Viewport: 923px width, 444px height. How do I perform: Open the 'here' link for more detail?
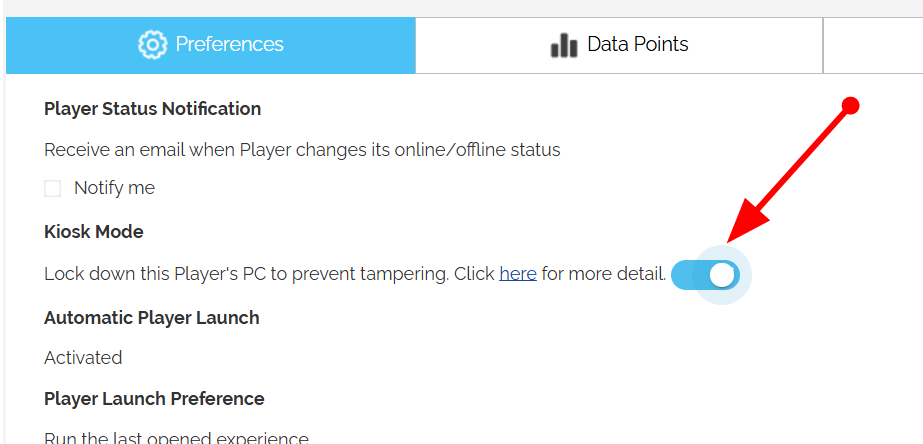tap(518, 274)
